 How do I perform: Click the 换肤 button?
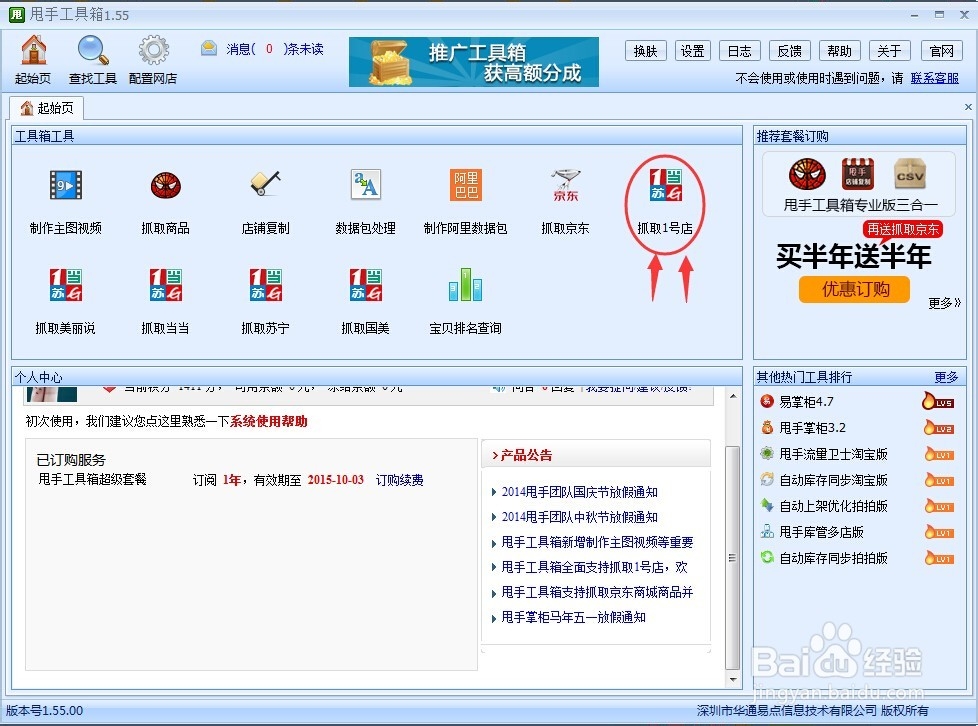click(645, 50)
